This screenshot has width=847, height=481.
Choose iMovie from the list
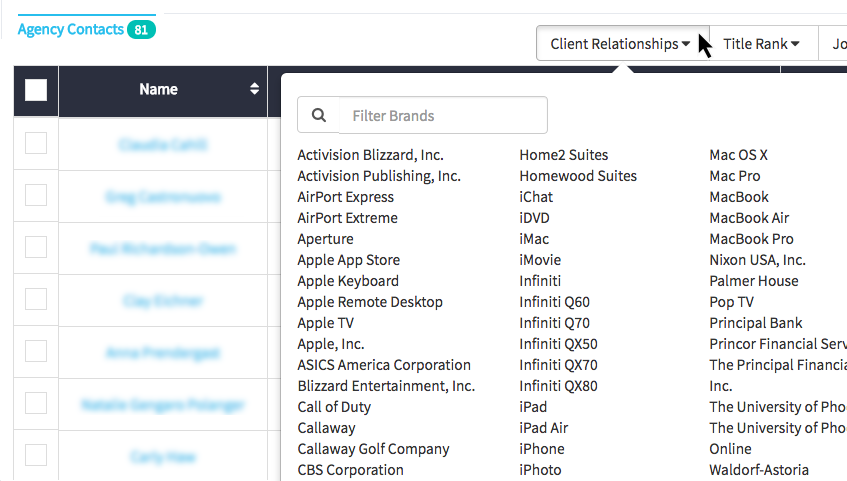coord(540,260)
